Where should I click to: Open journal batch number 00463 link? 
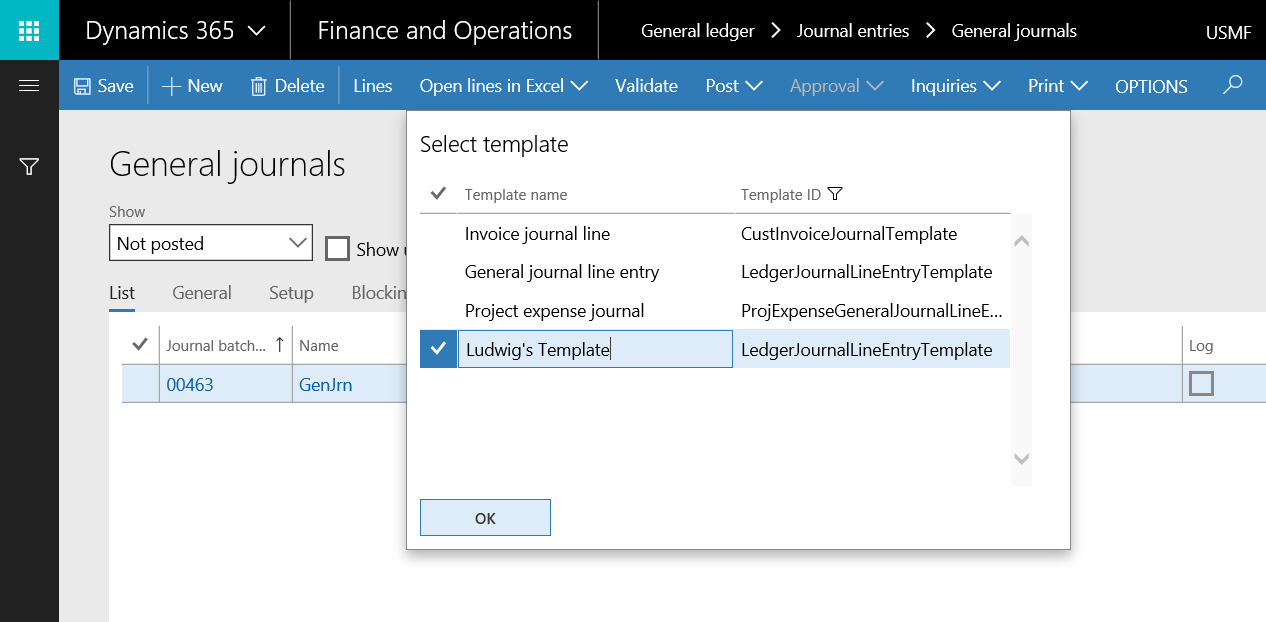190,384
